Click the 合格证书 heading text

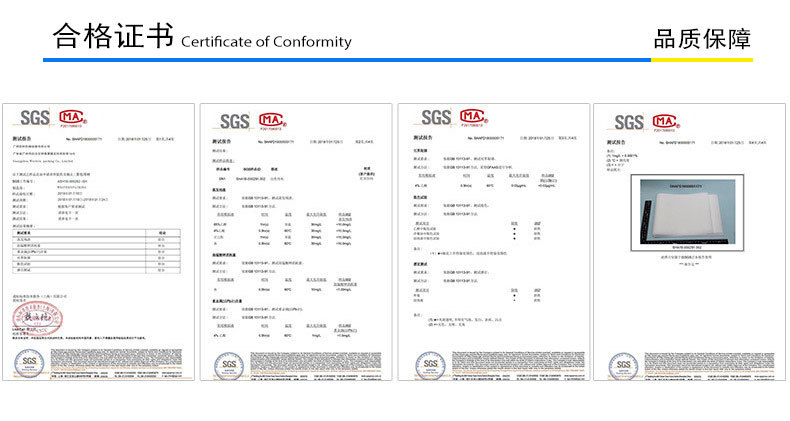click(x=113, y=36)
